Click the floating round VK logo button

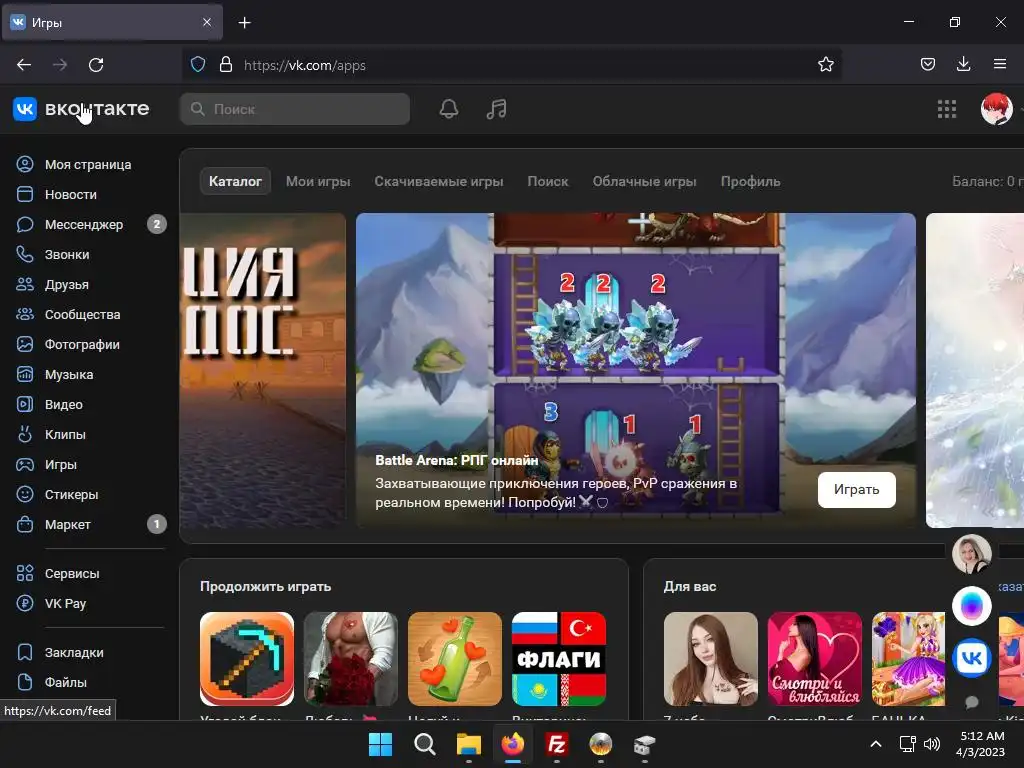[x=972, y=658]
